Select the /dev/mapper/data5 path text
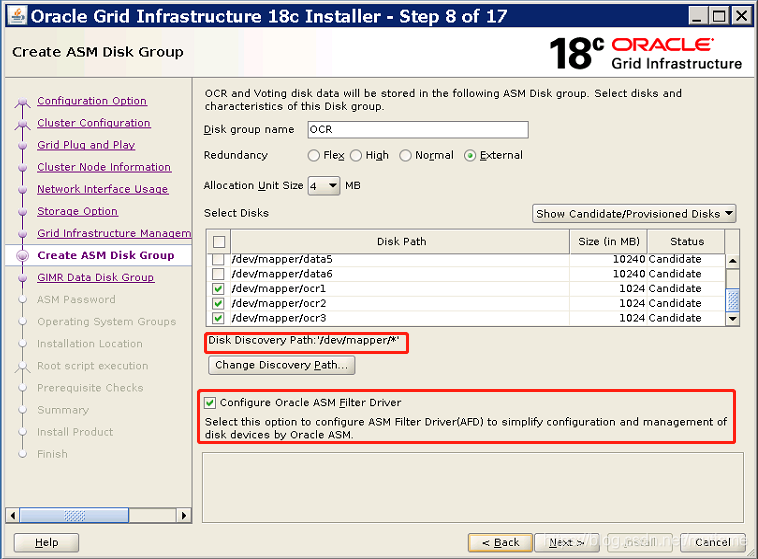758x559 pixels. [x=282, y=259]
